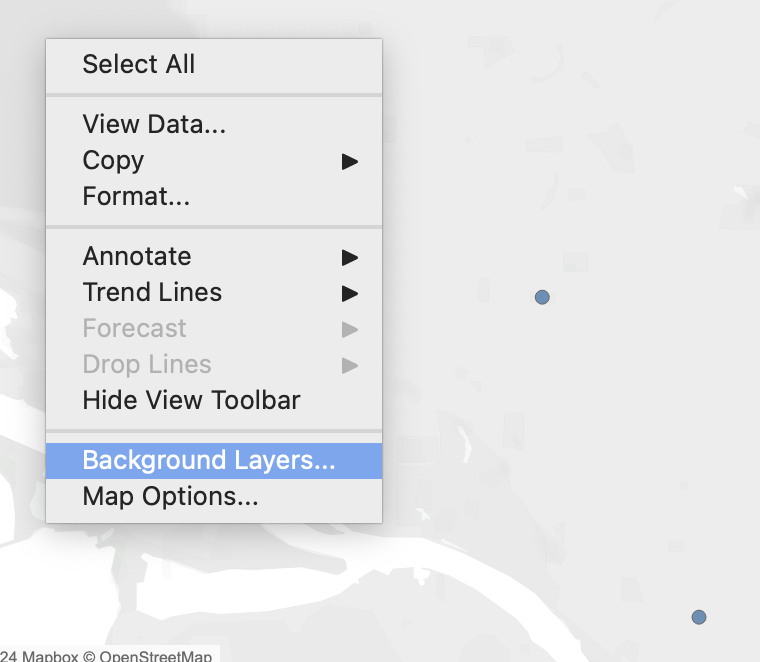Image resolution: width=760 pixels, height=662 pixels.
Task: Open Map Options... from the menu
Action: (170, 497)
